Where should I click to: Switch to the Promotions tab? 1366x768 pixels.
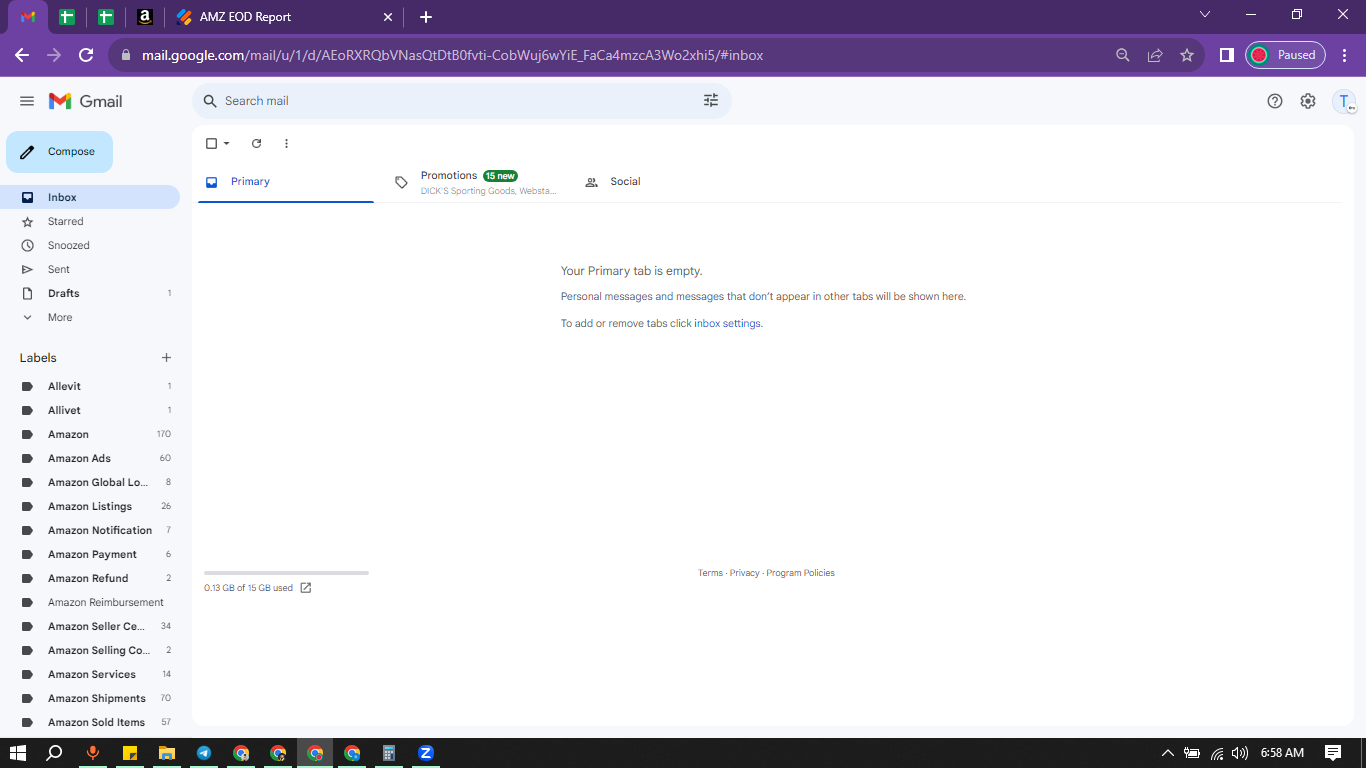coord(476,182)
